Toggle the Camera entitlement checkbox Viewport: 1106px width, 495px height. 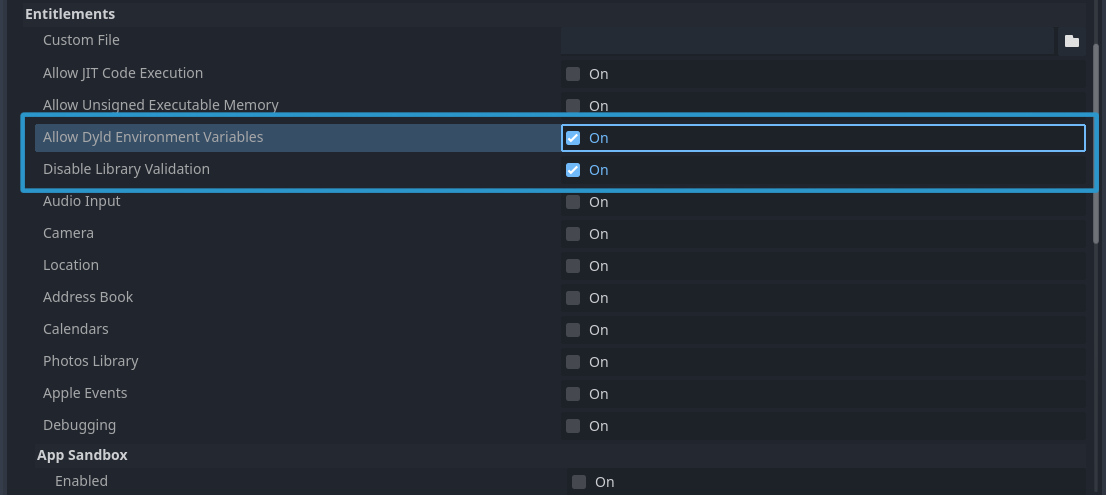[x=573, y=234]
